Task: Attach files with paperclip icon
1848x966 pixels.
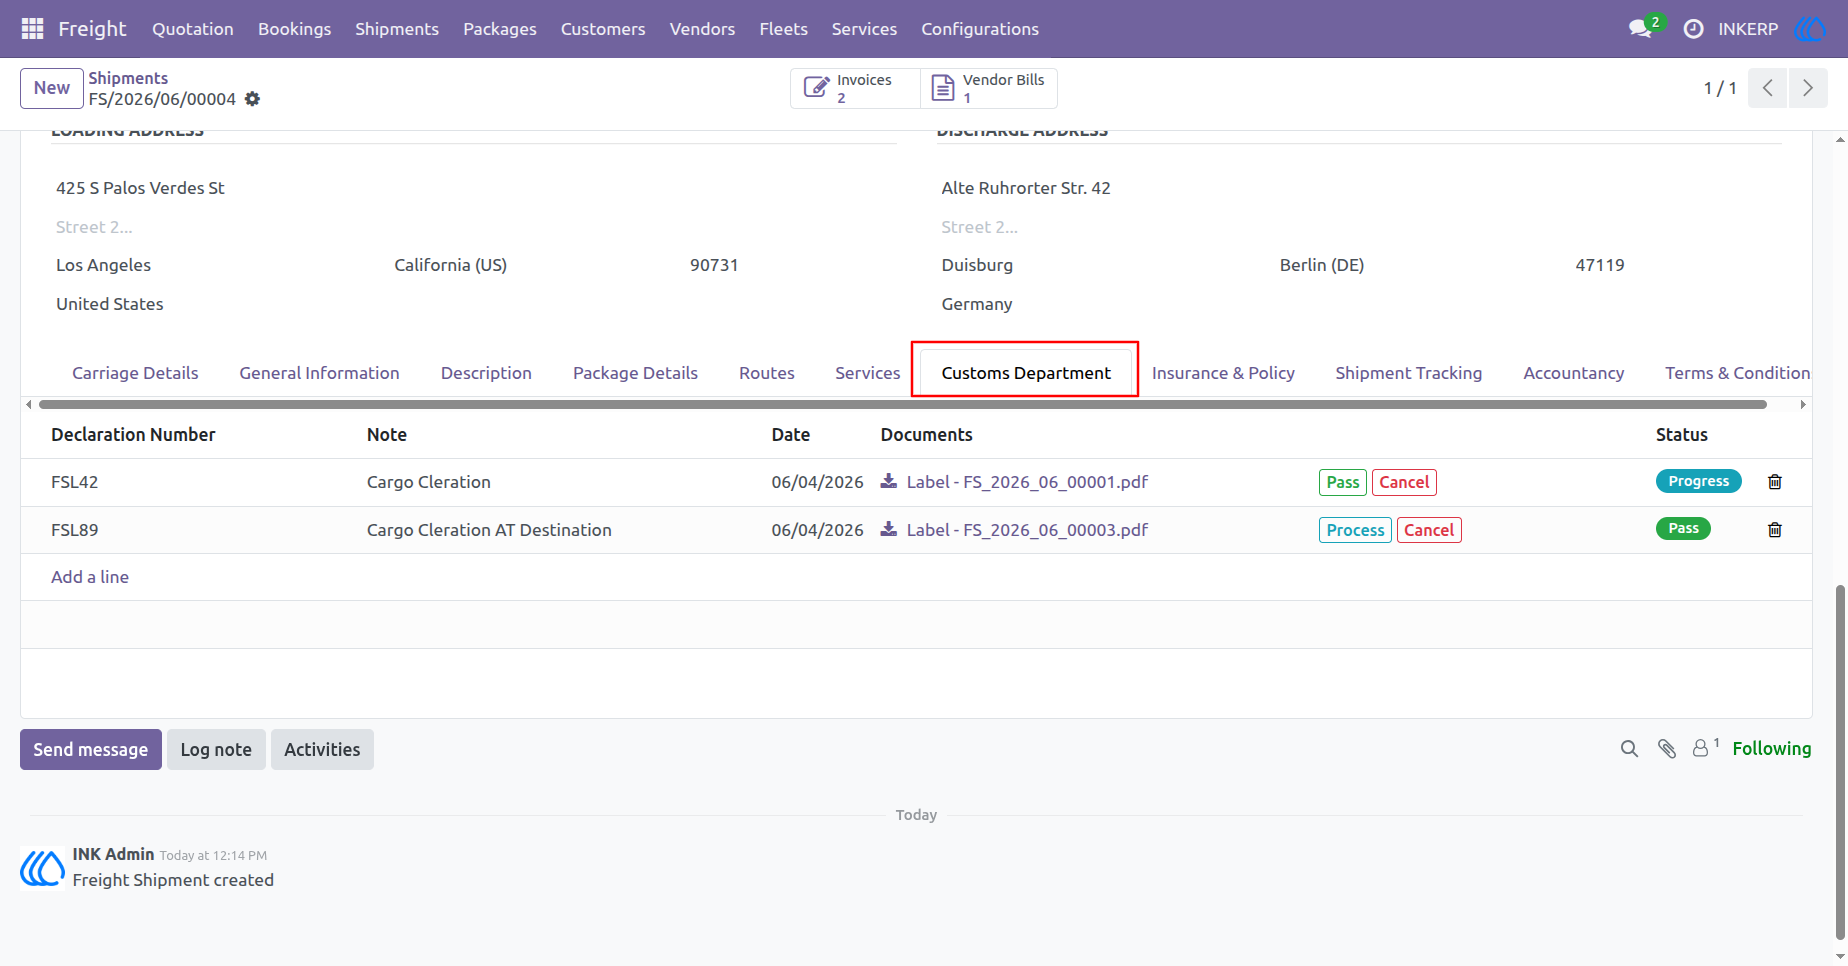Action: coord(1667,749)
